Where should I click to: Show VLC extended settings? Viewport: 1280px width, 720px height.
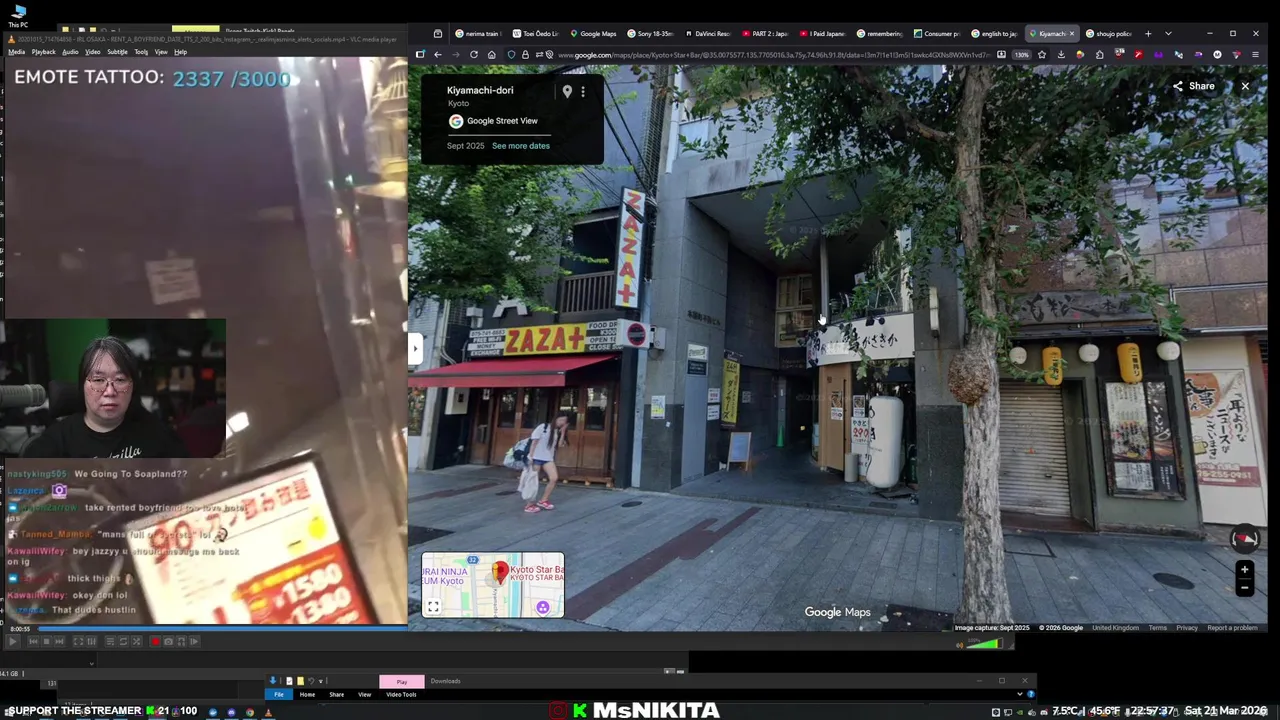point(92,641)
